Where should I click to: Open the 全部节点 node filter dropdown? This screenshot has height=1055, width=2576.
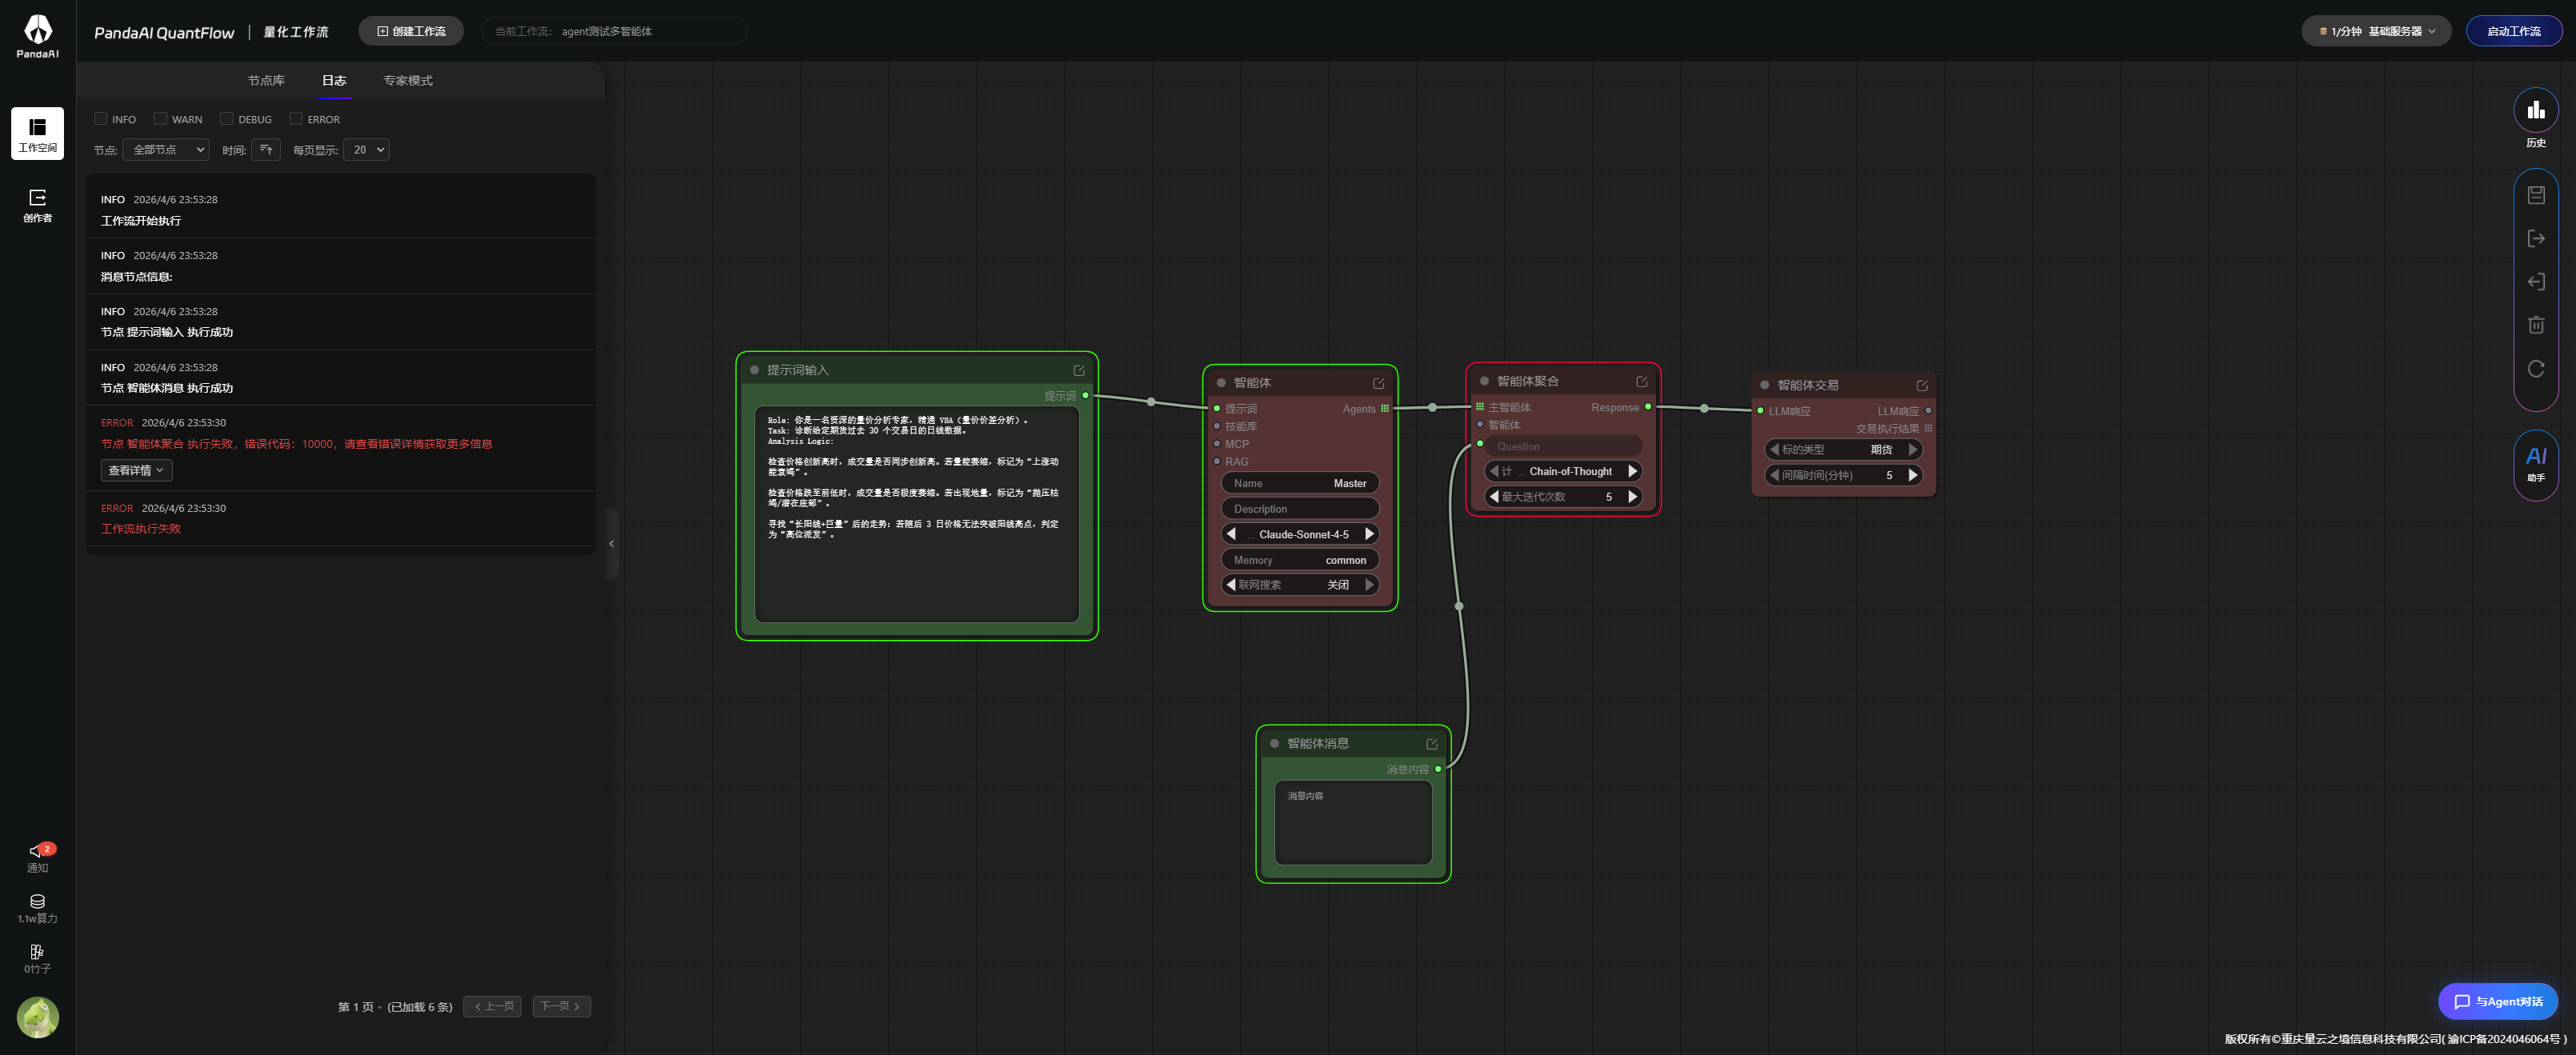[x=166, y=150]
